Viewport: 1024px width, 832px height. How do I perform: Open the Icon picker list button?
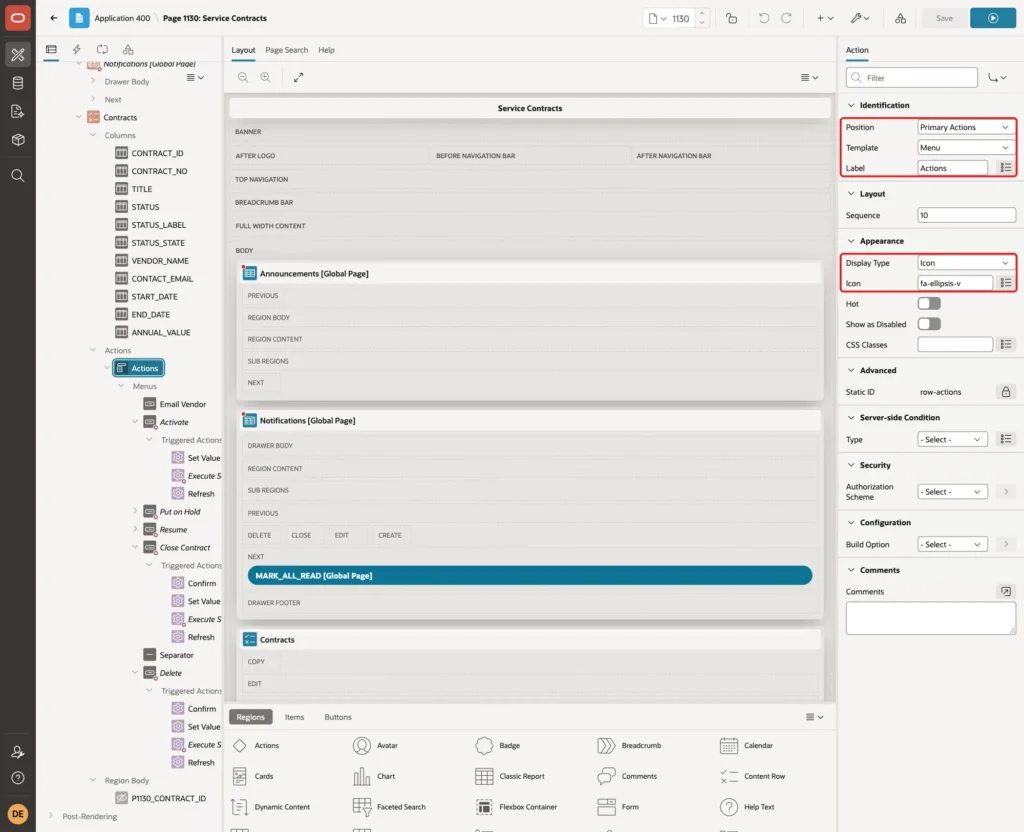(x=1005, y=283)
